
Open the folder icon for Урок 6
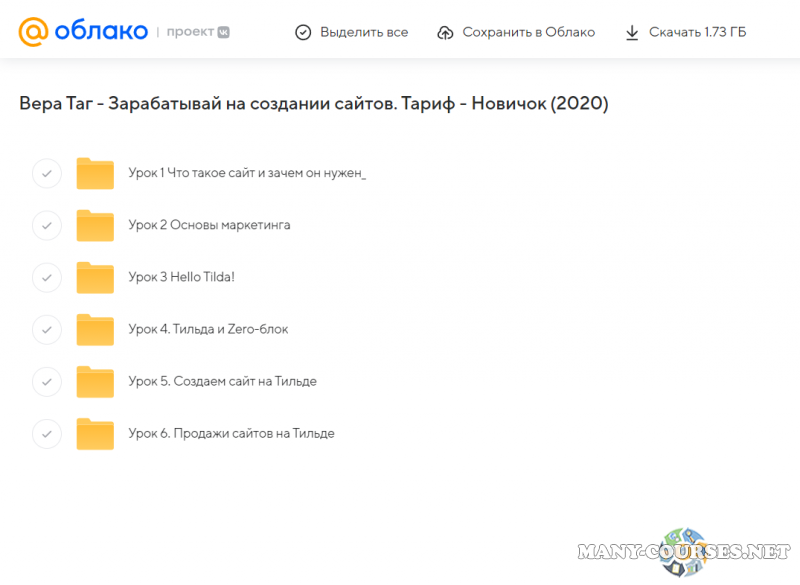click(95, 433)
